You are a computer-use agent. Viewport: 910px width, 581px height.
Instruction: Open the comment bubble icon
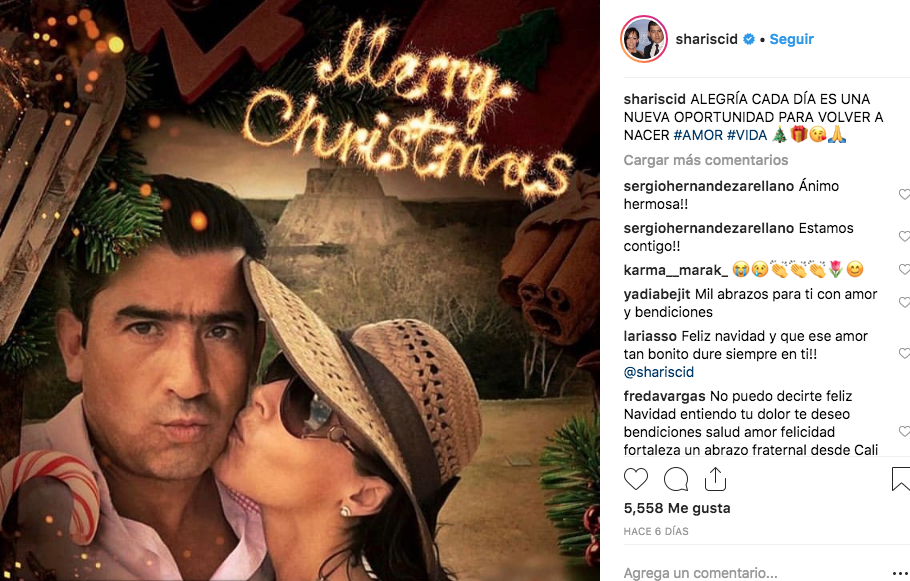pyautogui.click(x=676, y=479)
